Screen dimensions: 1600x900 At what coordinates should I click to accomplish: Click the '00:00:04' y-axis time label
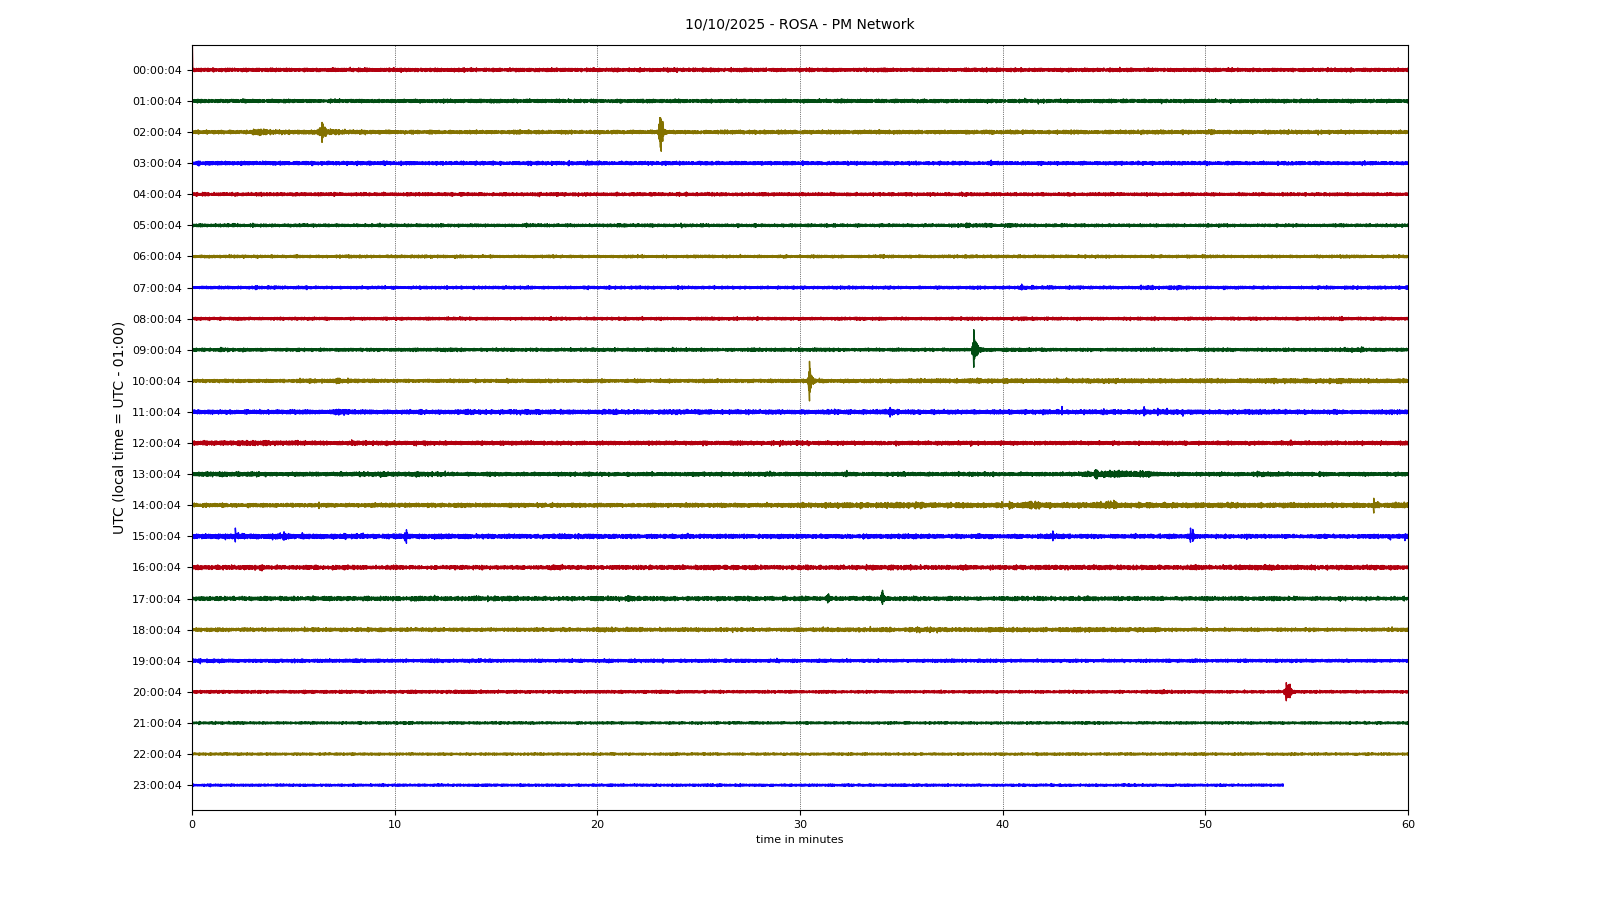[157, 70]
